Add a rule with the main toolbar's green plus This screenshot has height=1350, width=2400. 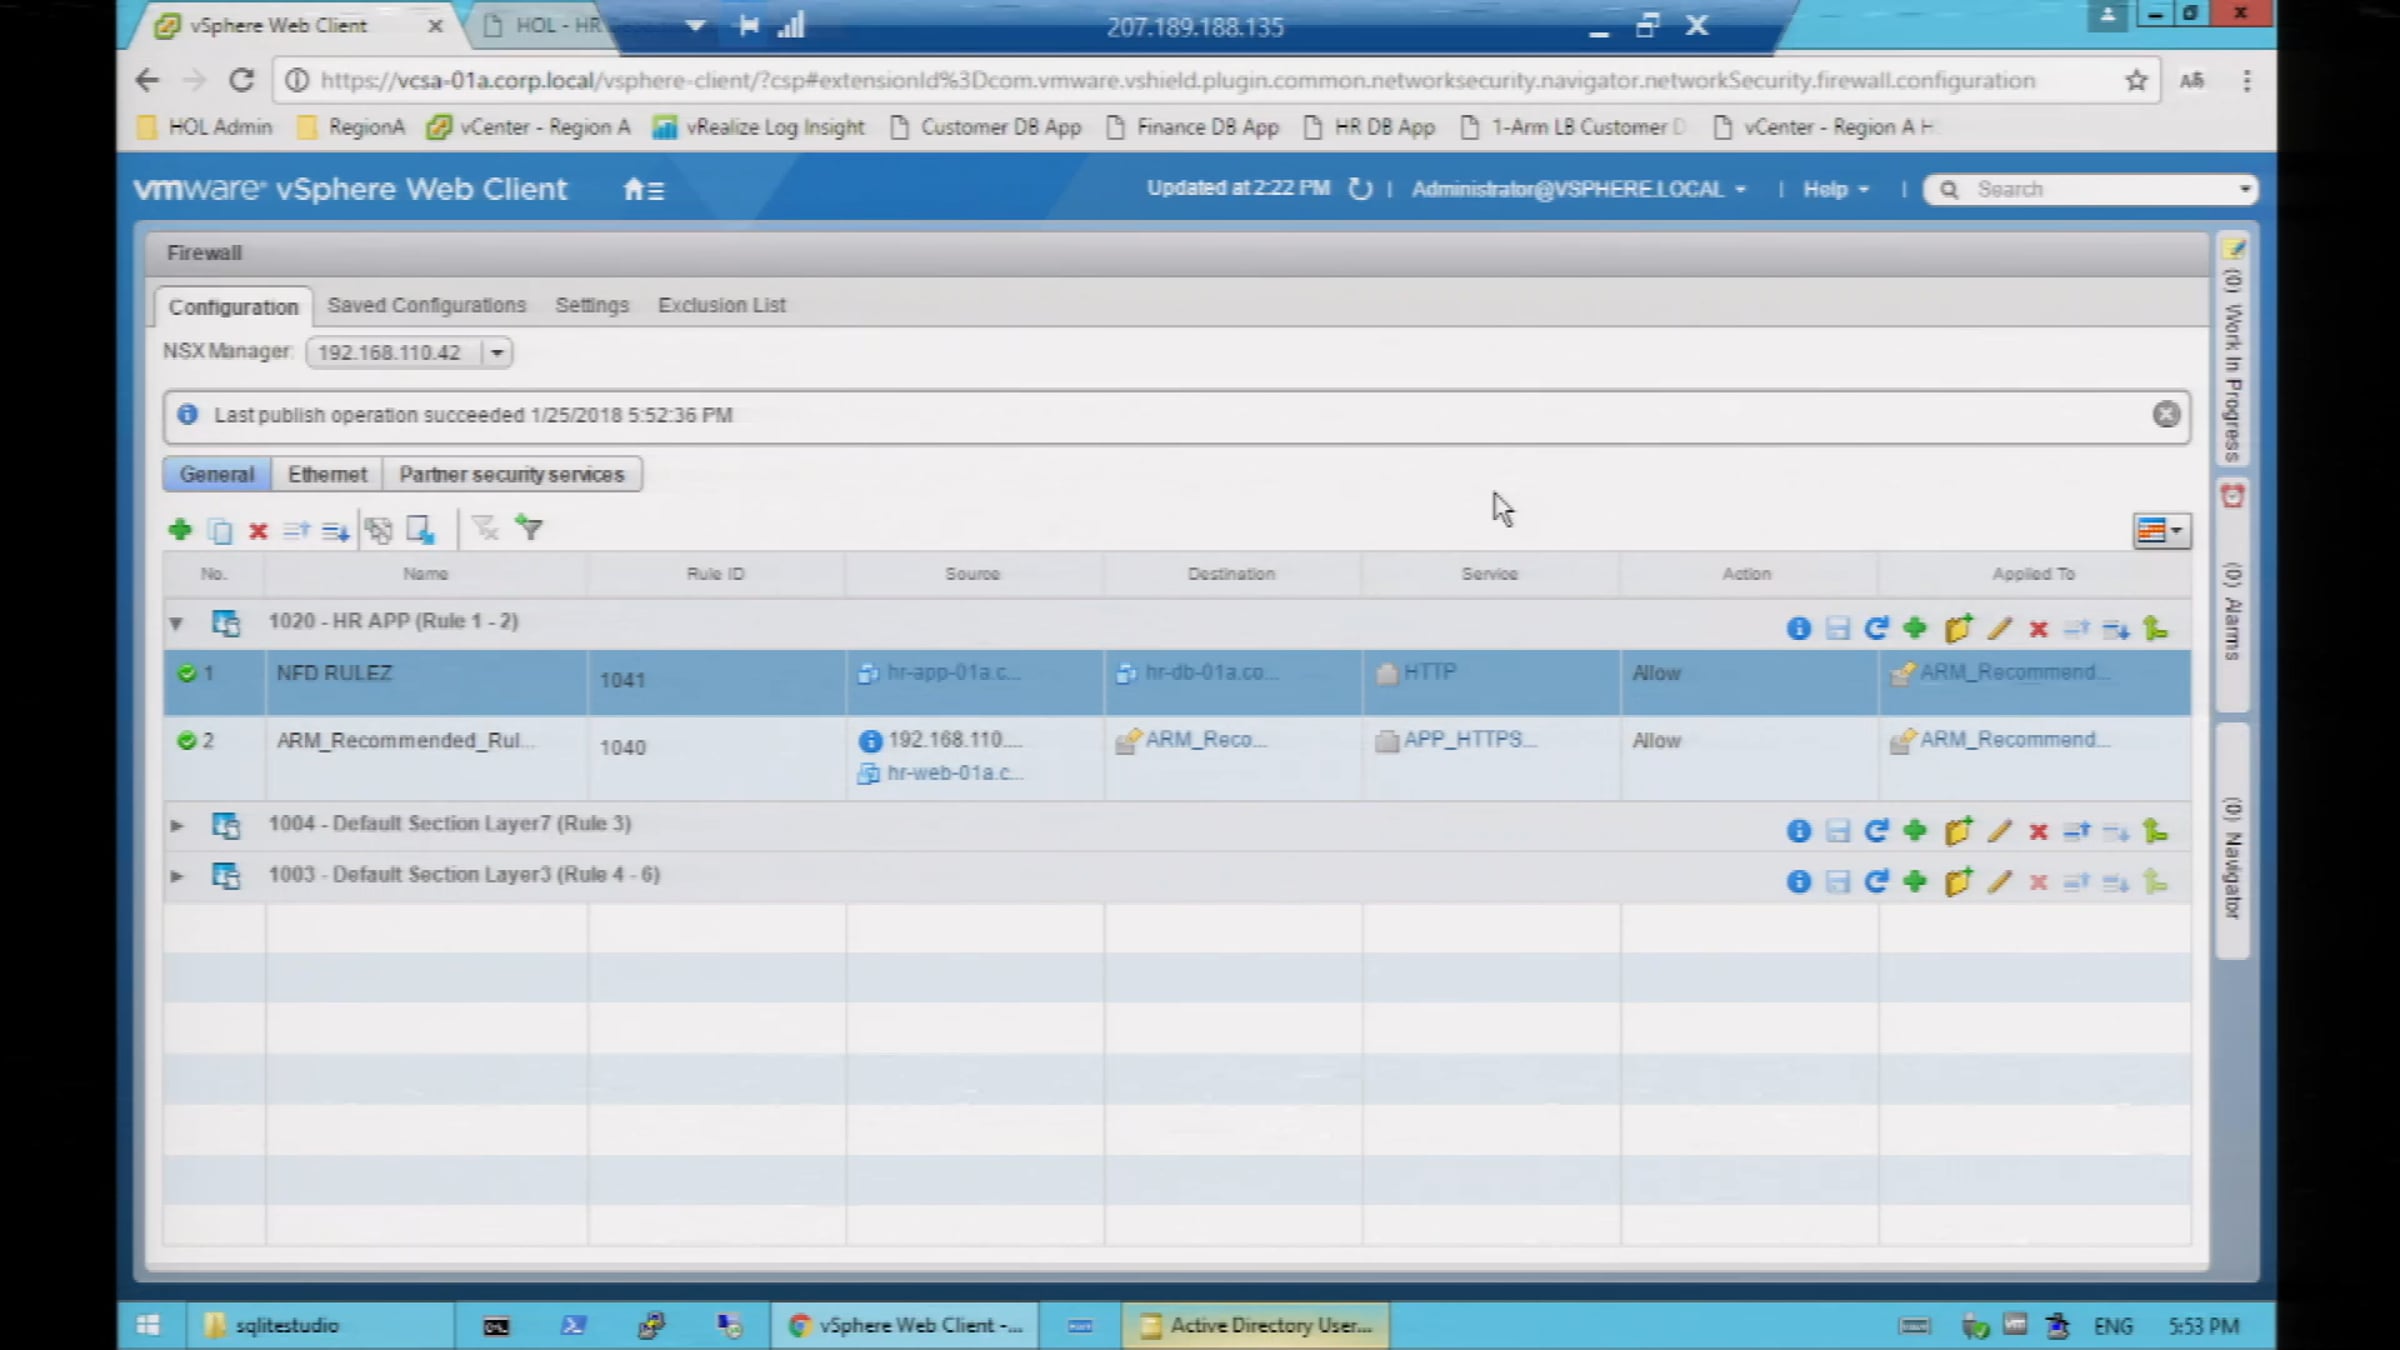180,529
